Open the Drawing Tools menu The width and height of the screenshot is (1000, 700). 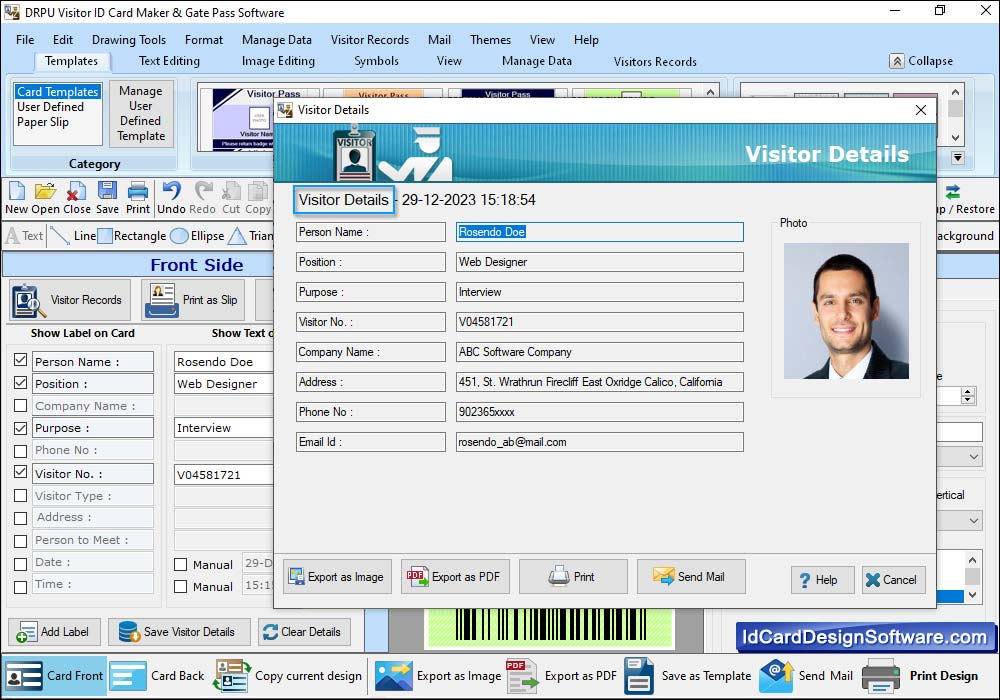(129, 40)
